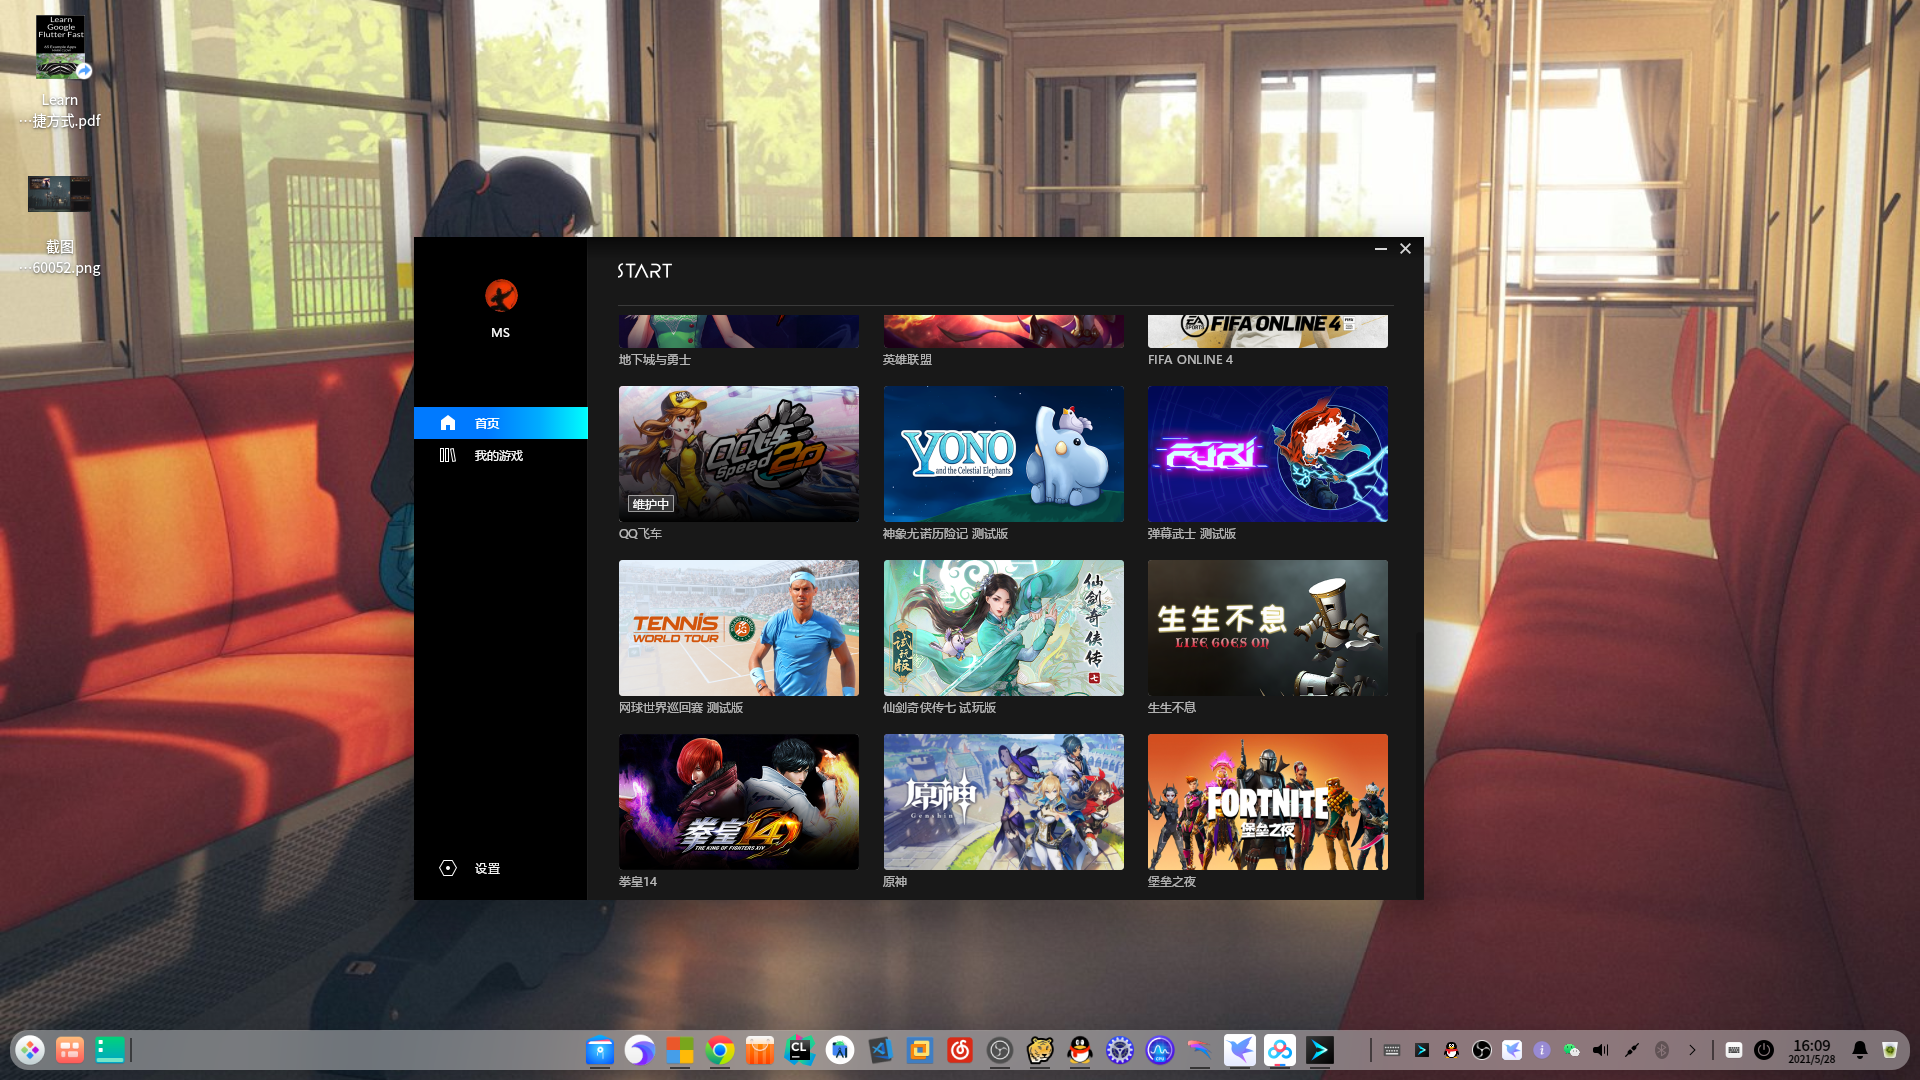
Task: Expand the tray chevron arrow
Action: pos(1692,1050)
